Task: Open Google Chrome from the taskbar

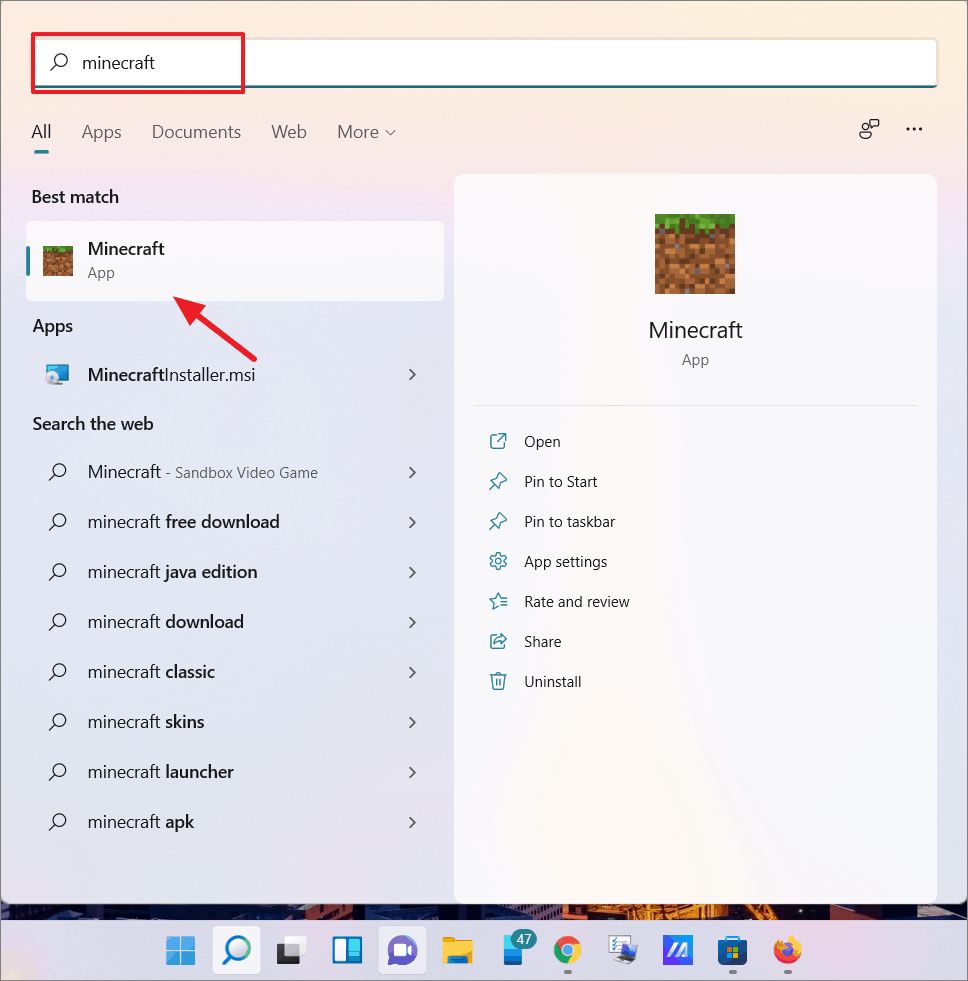Action: [567, 950]
